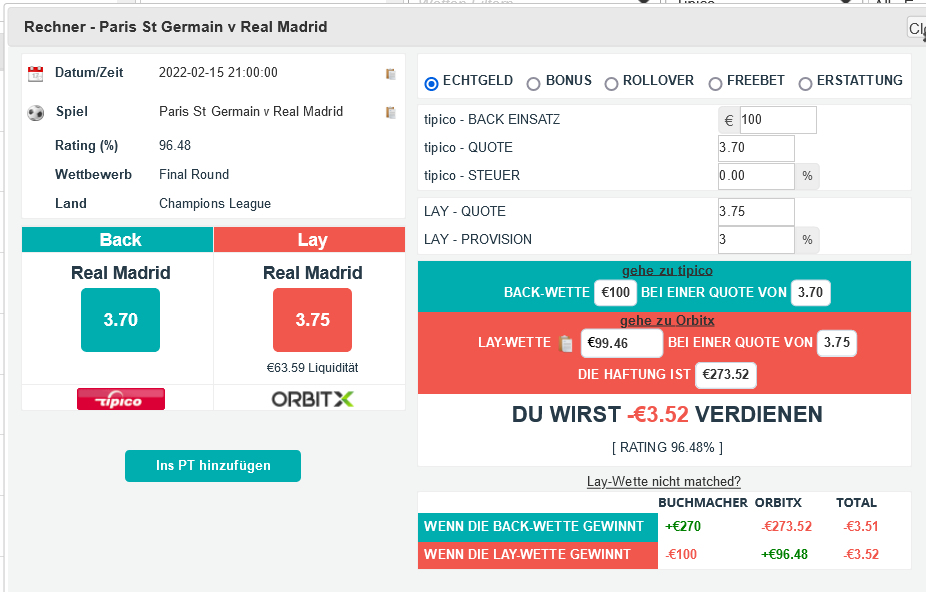Click the -€273.52 OrbitX cell

[x=786, y=526]
